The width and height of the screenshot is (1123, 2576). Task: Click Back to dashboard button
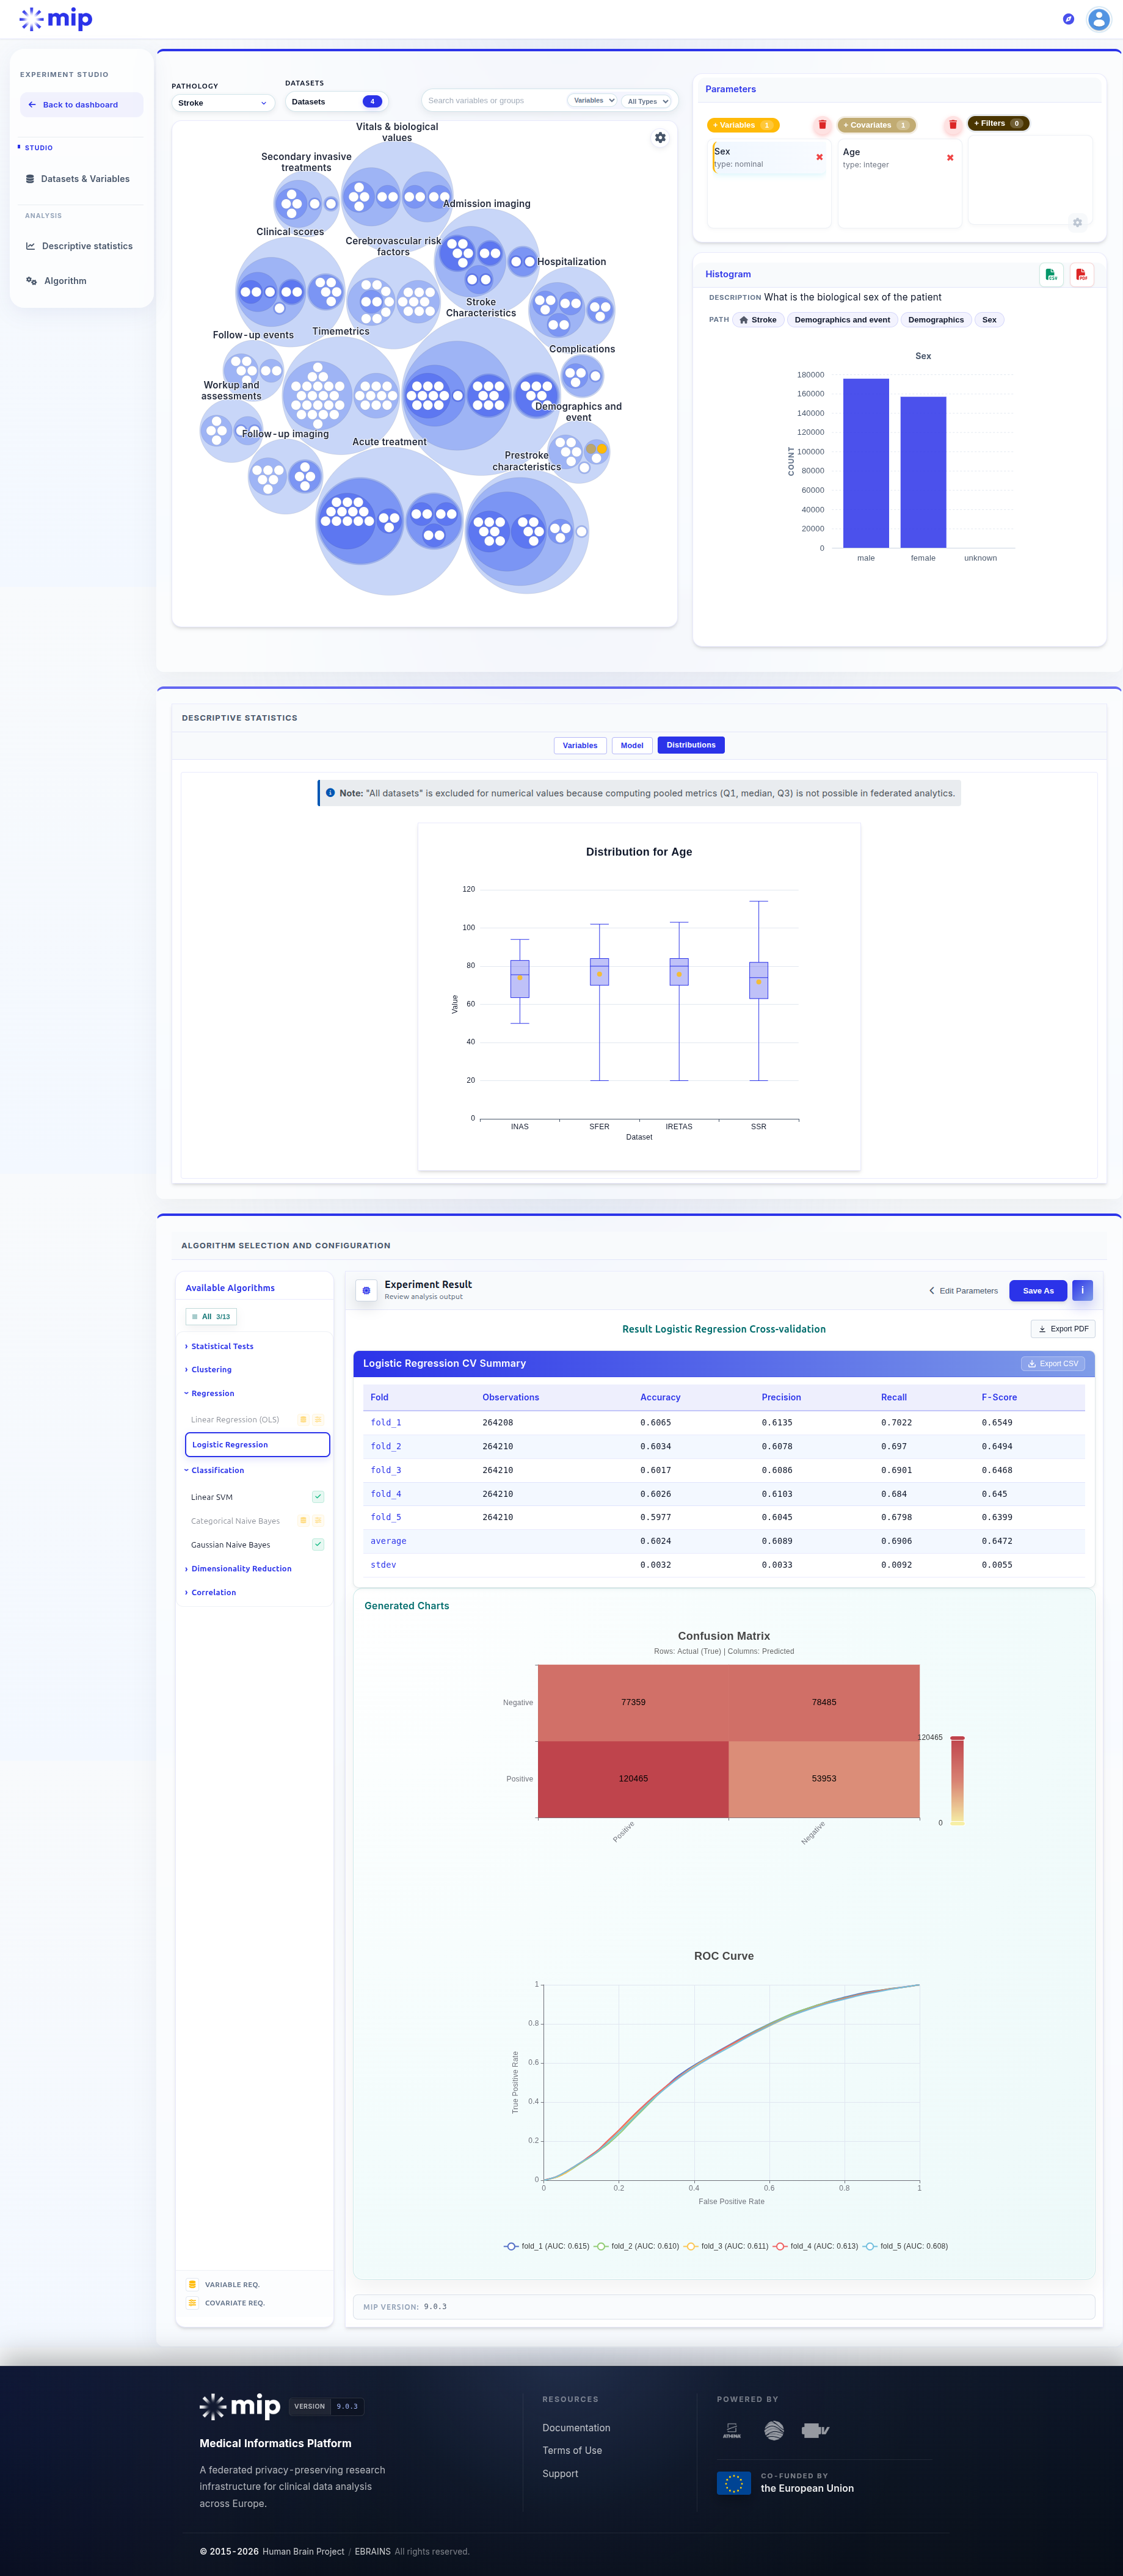[x=82, y=105]
